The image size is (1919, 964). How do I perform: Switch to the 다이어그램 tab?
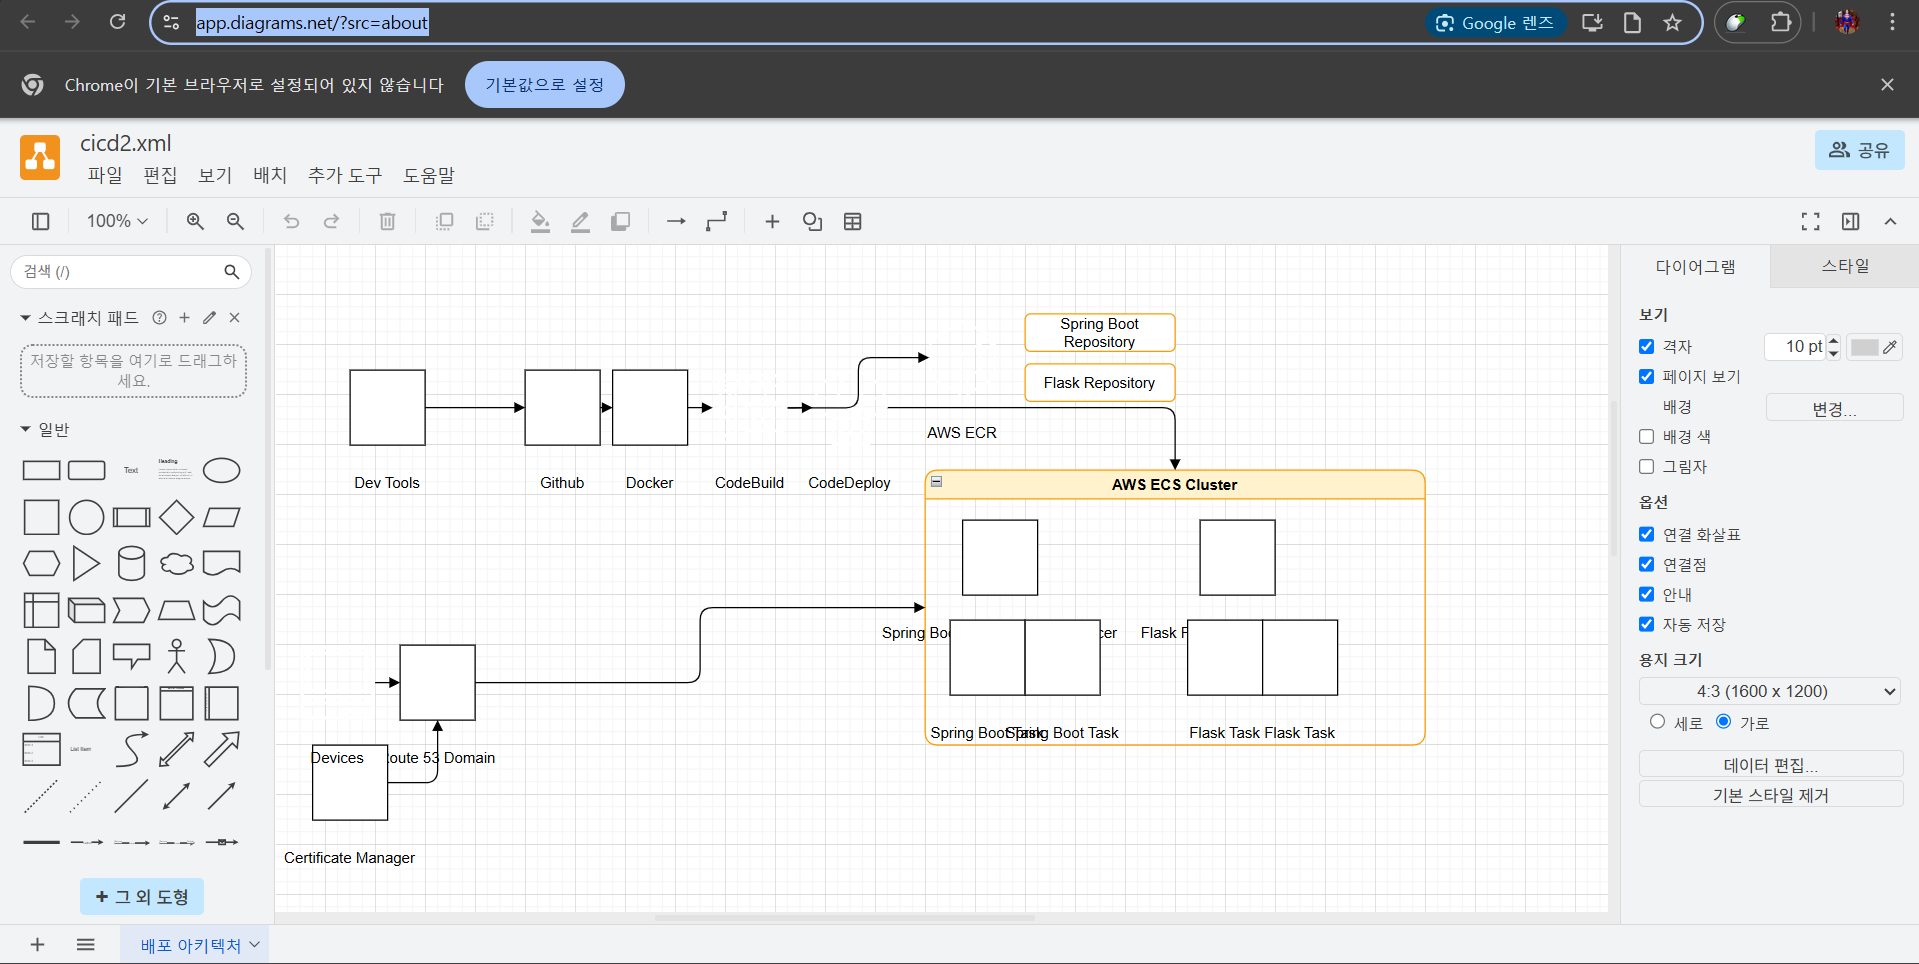click(1695, 266)
